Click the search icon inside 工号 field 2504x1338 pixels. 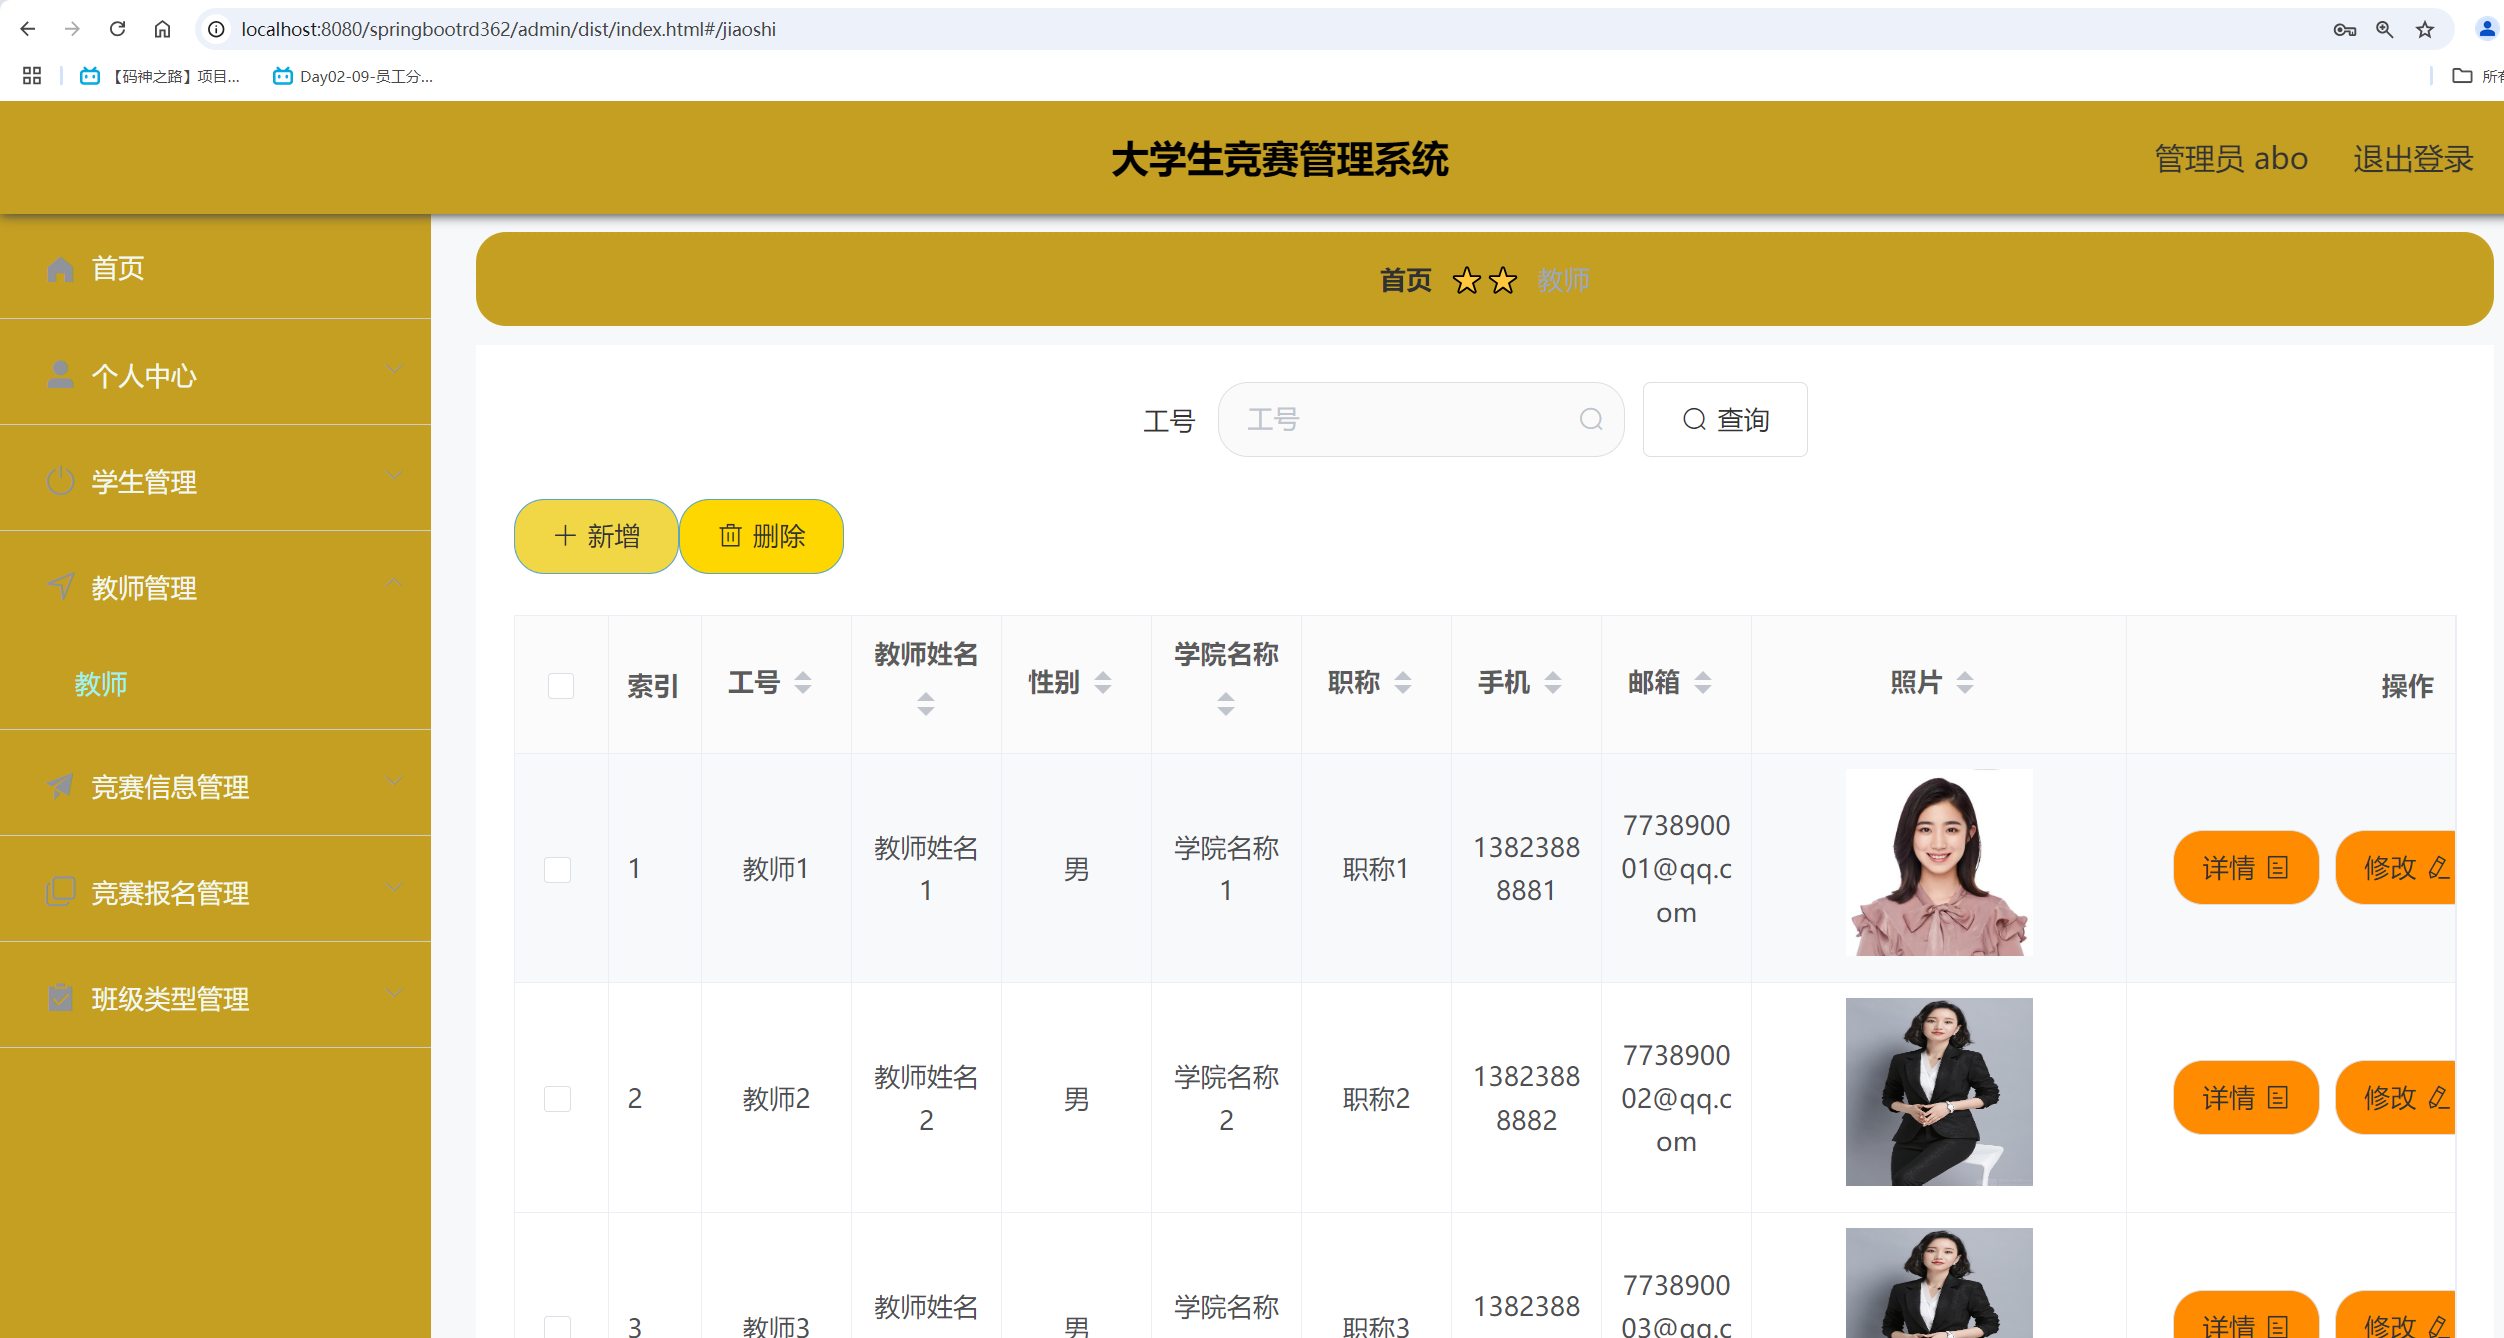1590,420
